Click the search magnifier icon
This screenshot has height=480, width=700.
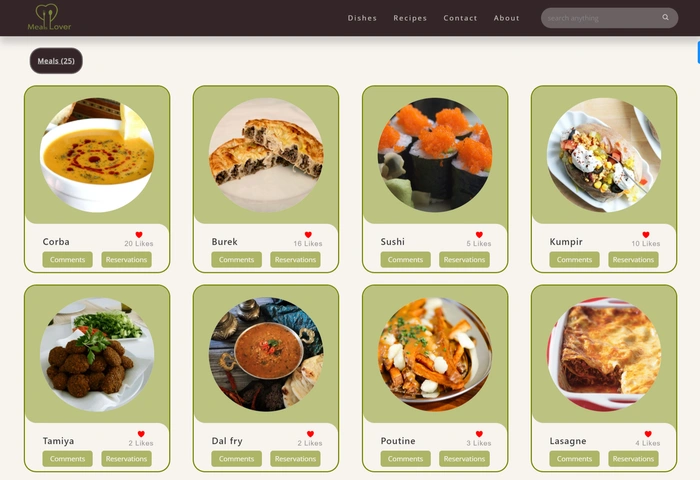pyautogui.click(x=665, y=17)
